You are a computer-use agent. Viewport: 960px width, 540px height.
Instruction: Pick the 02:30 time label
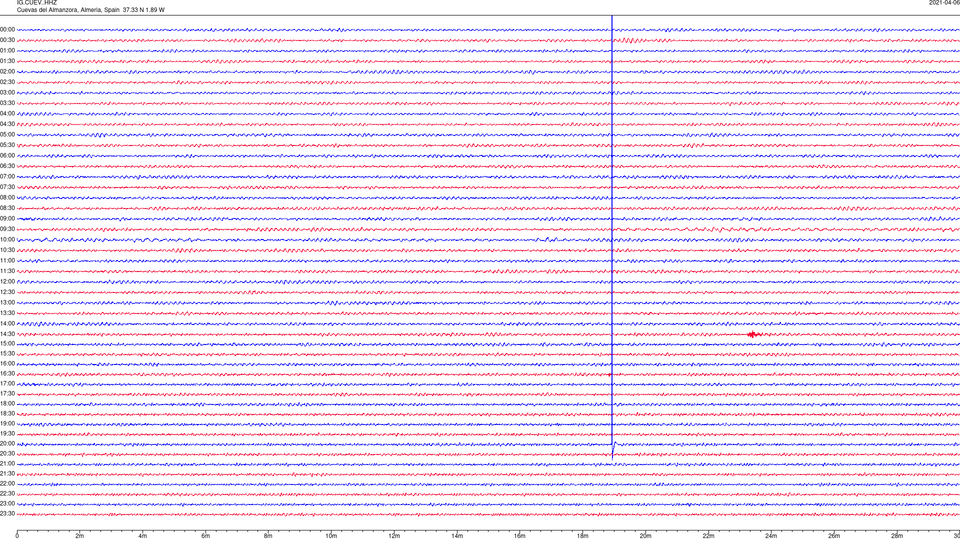pos(7,82)
